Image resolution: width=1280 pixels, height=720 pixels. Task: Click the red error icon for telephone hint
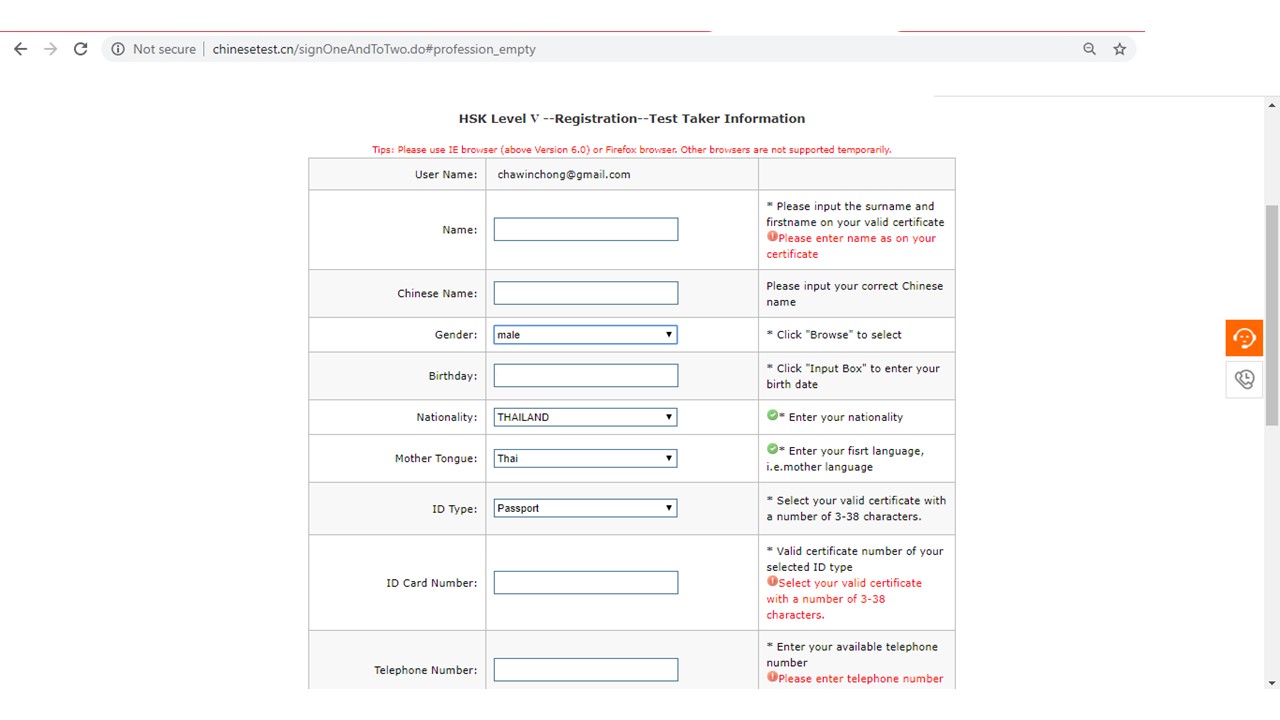(772, 677)
